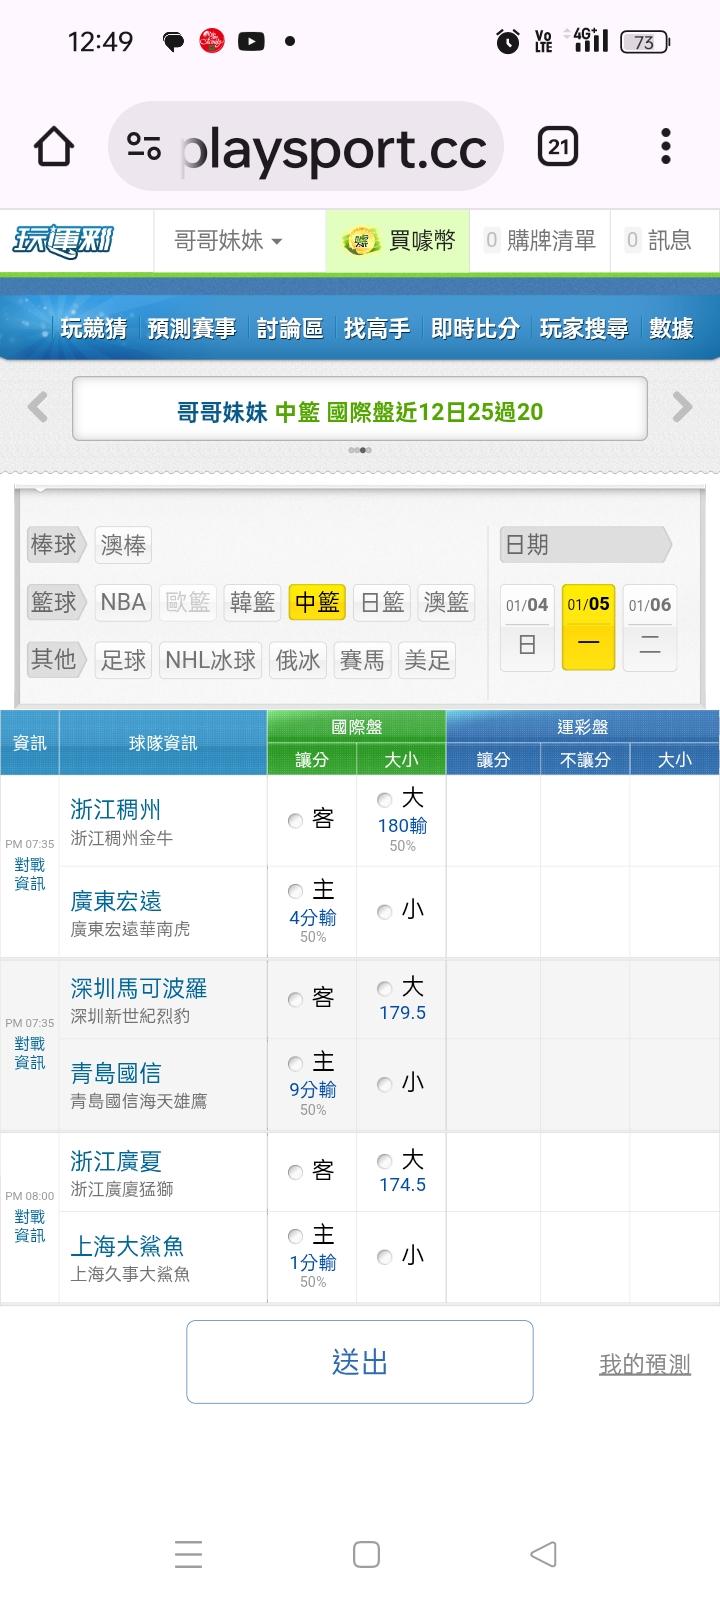The image size is (720, 1604).
Task: Click the playsport.cc address bar
Action: [332, 148]
